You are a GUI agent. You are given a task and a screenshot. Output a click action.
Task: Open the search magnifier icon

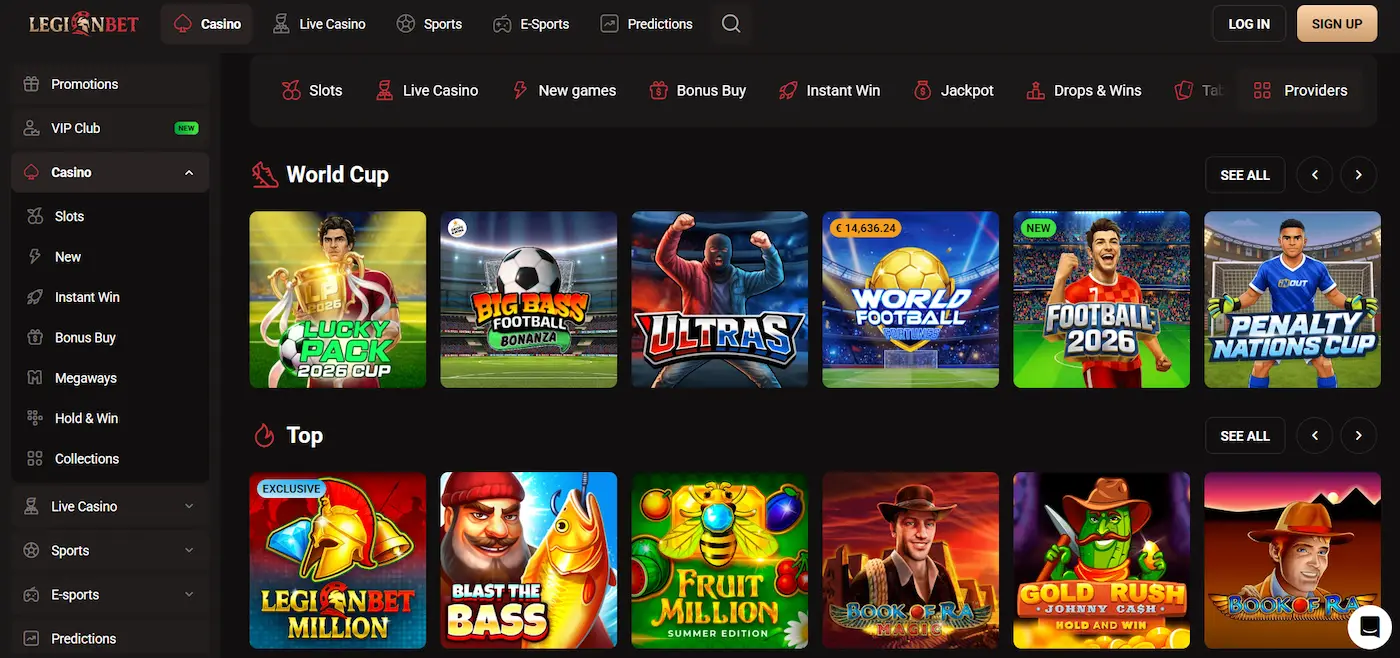click(731, 24)
